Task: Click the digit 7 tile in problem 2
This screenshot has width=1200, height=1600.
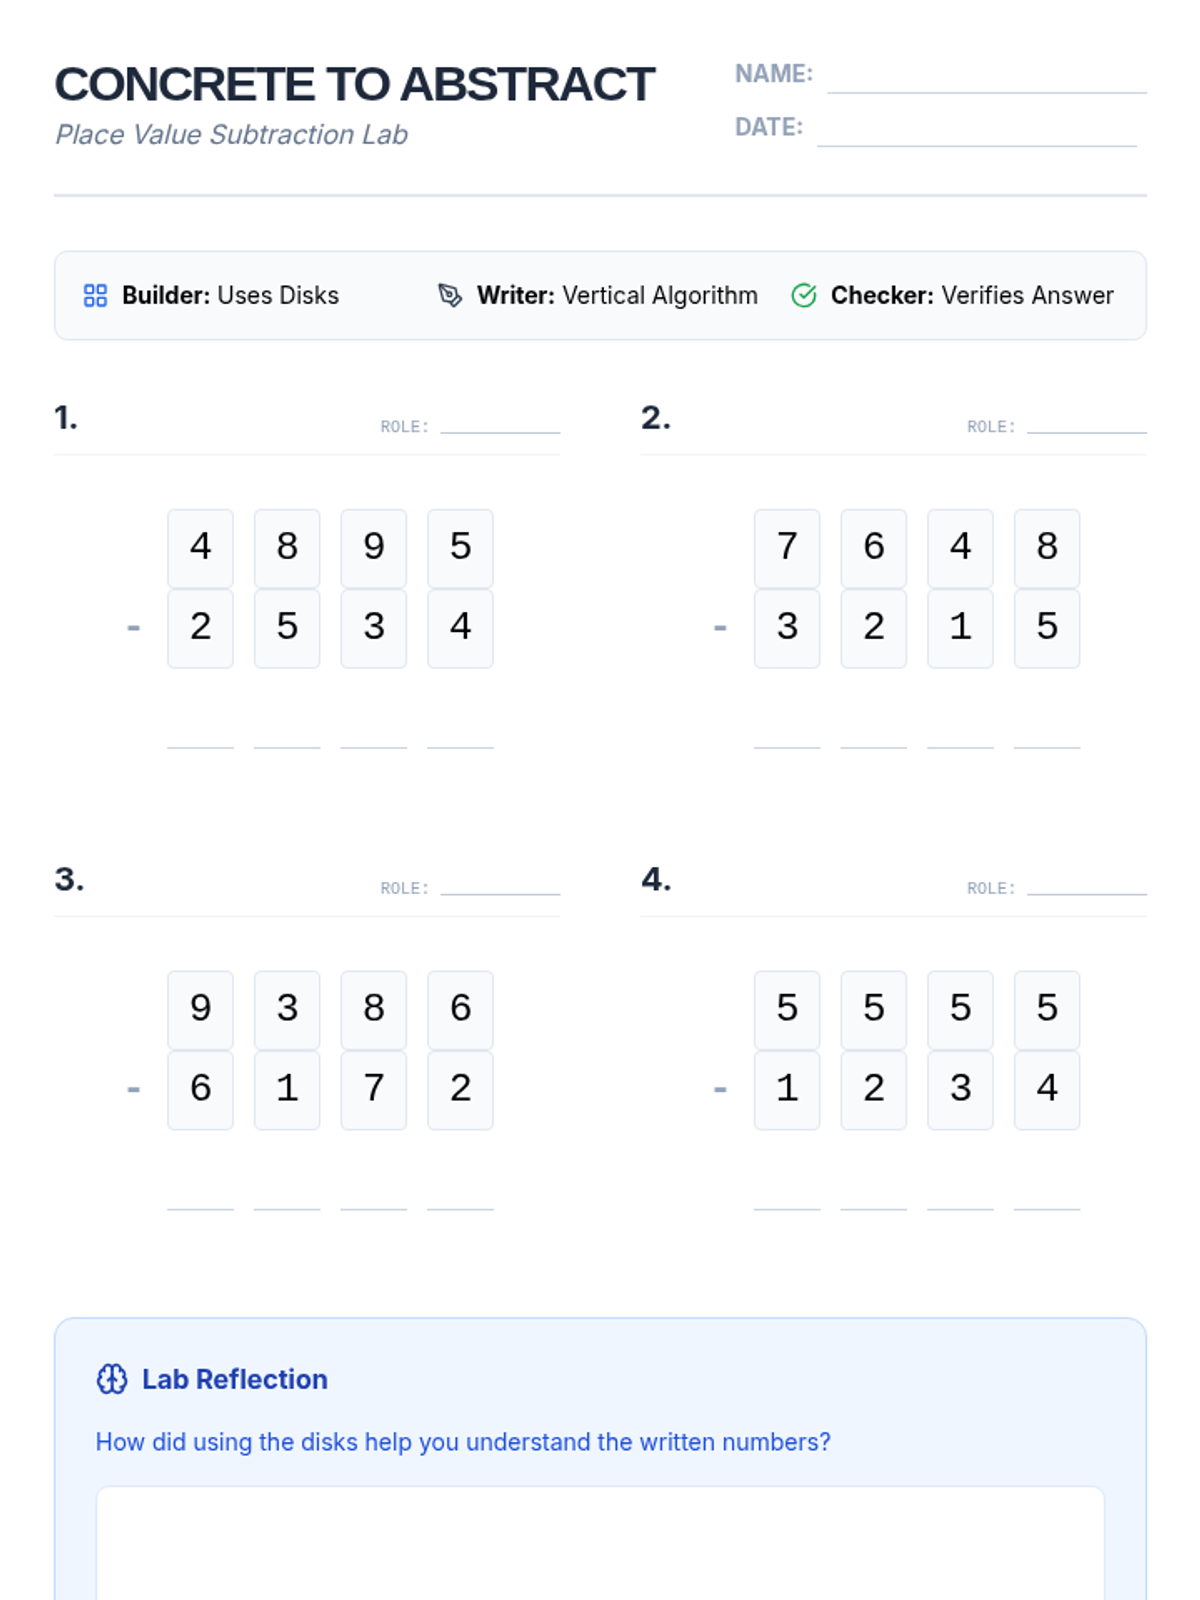Action: (x=787, y=548)
